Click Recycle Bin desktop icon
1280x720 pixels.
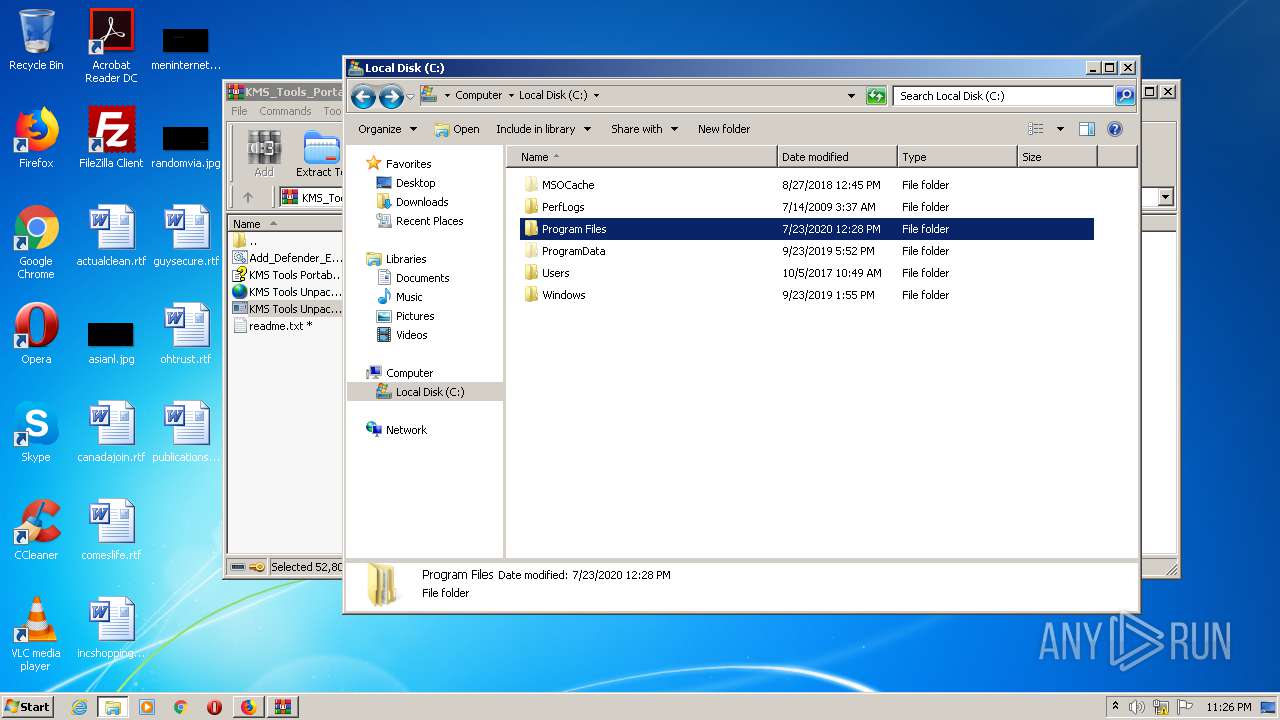point(36,41)
